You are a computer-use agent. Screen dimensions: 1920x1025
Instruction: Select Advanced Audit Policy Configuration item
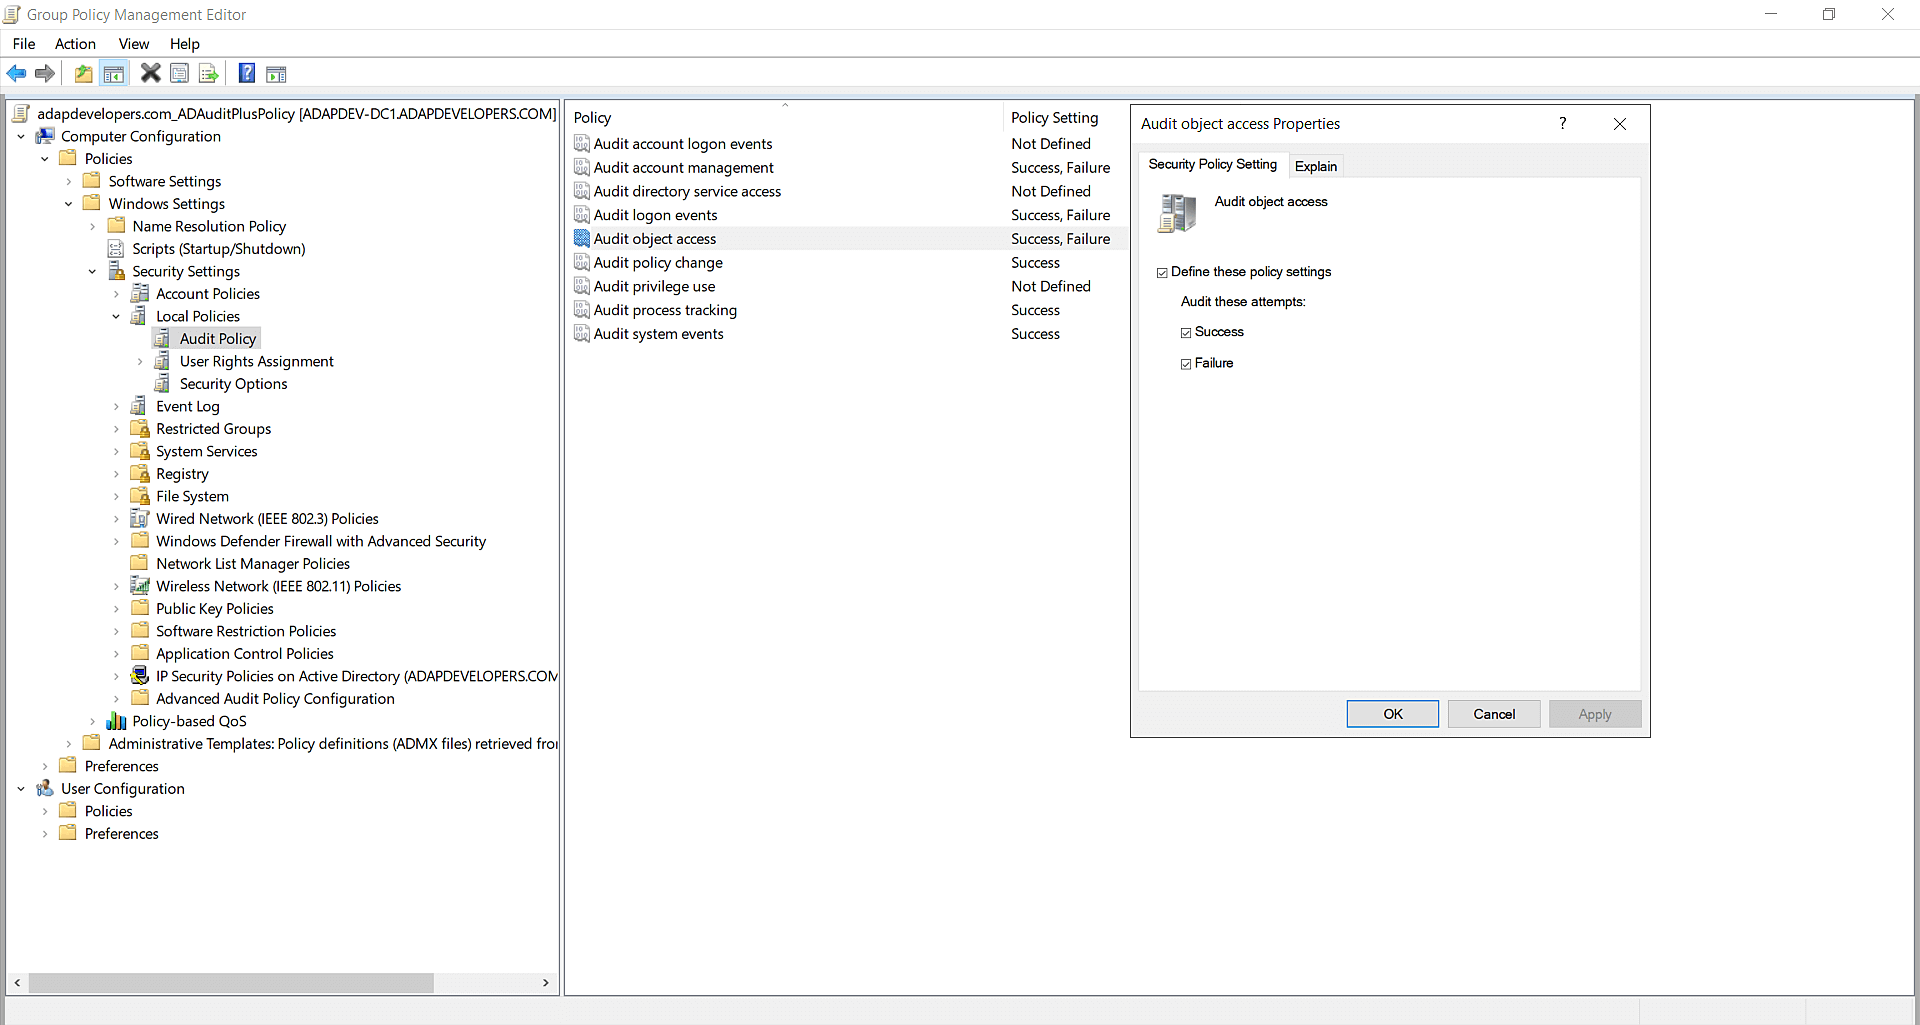tap(275, 699)
